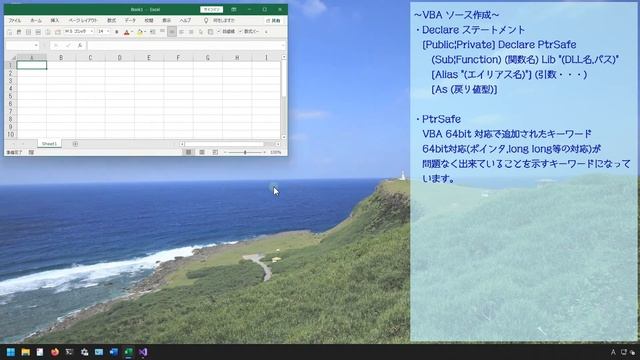Viewport: 640px width, 360px height.
Task: Toggle Bold formatting
Action: point(117,32)
